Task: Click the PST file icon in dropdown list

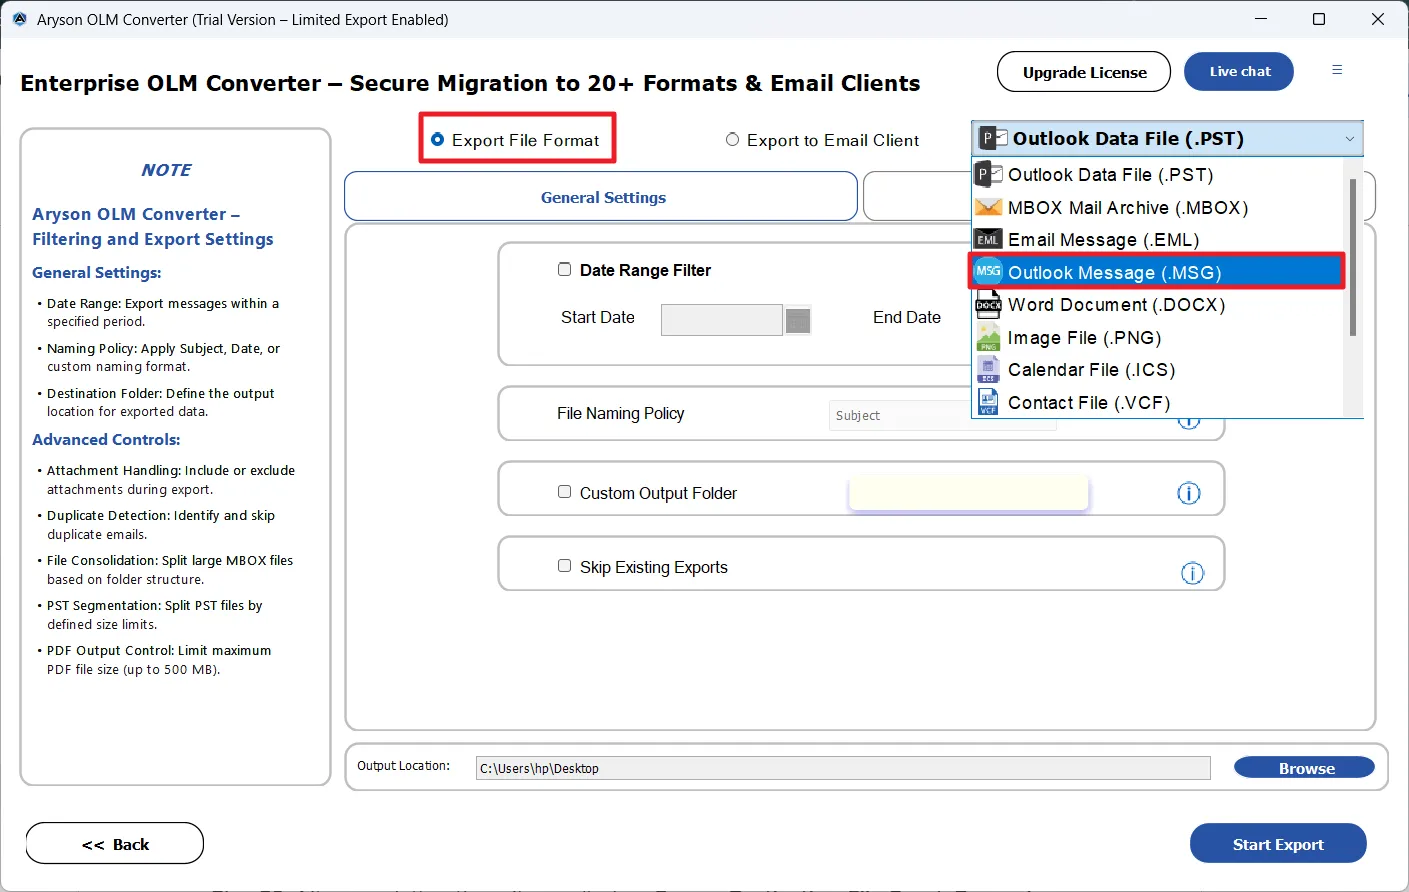Action: coord(988,175)
